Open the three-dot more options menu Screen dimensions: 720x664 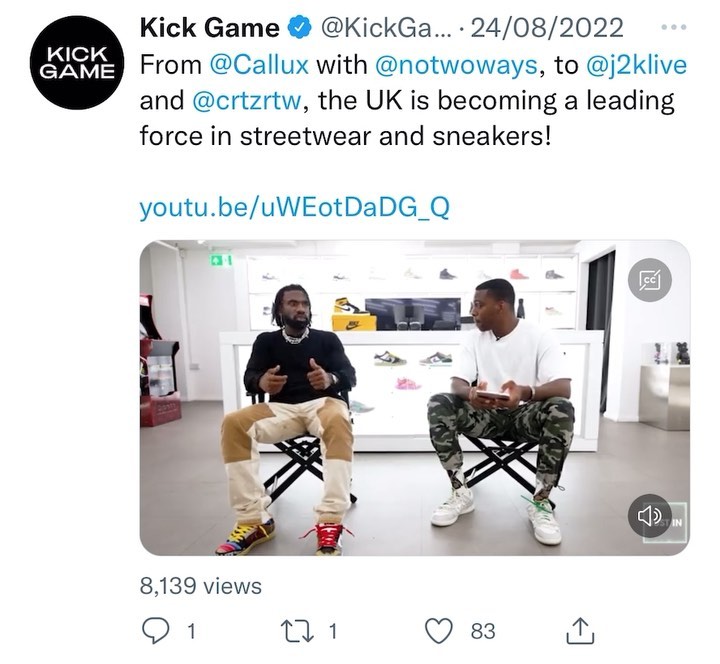[674, 28]
